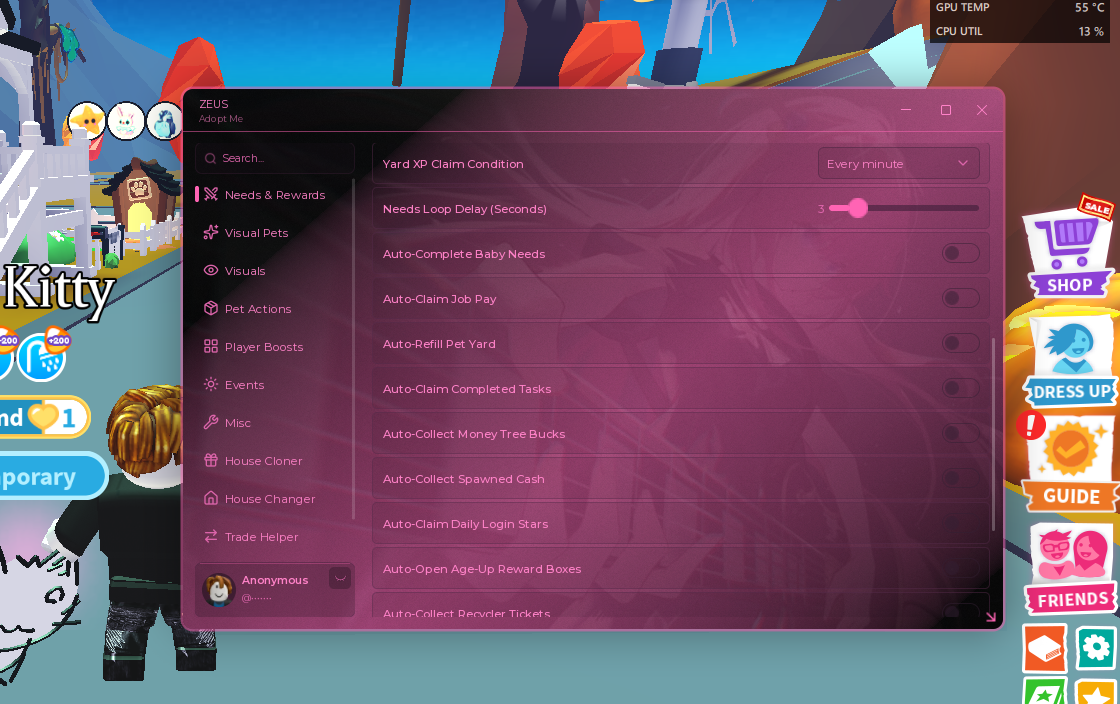The image size is (1120, 704).
Task: Click the Anonymous profile avatar
Action: (219, 590)
